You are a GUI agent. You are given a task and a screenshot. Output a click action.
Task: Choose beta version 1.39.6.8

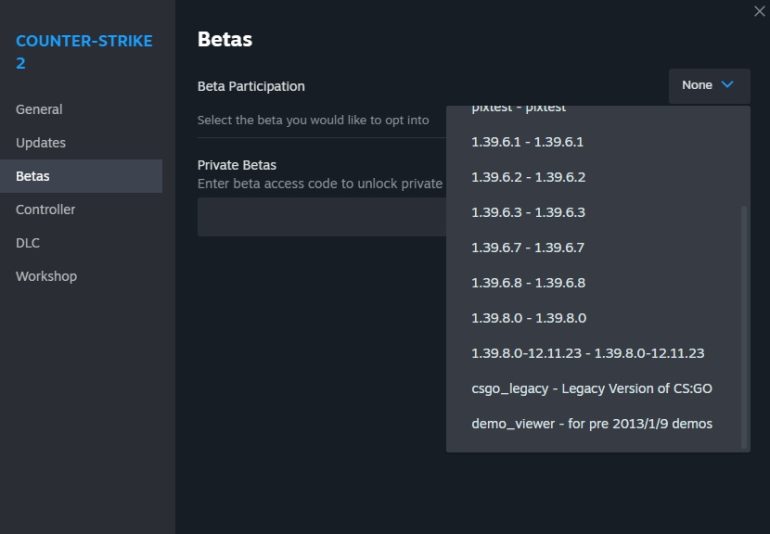528,283
